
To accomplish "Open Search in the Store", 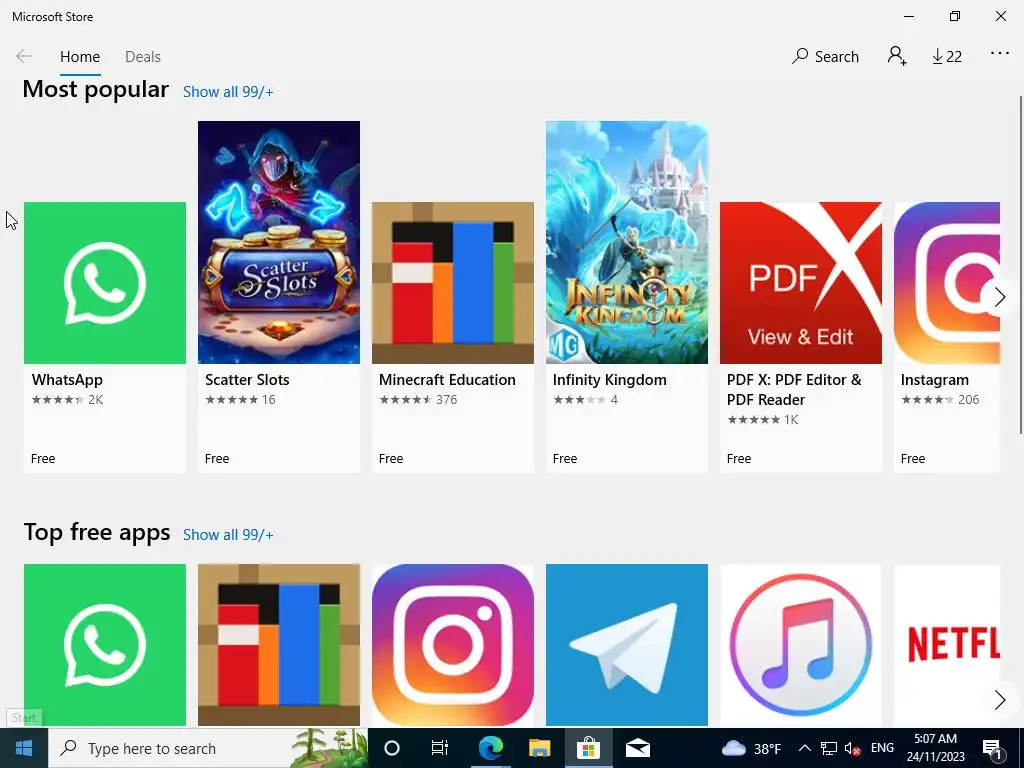I will click(x=825, y=57).
